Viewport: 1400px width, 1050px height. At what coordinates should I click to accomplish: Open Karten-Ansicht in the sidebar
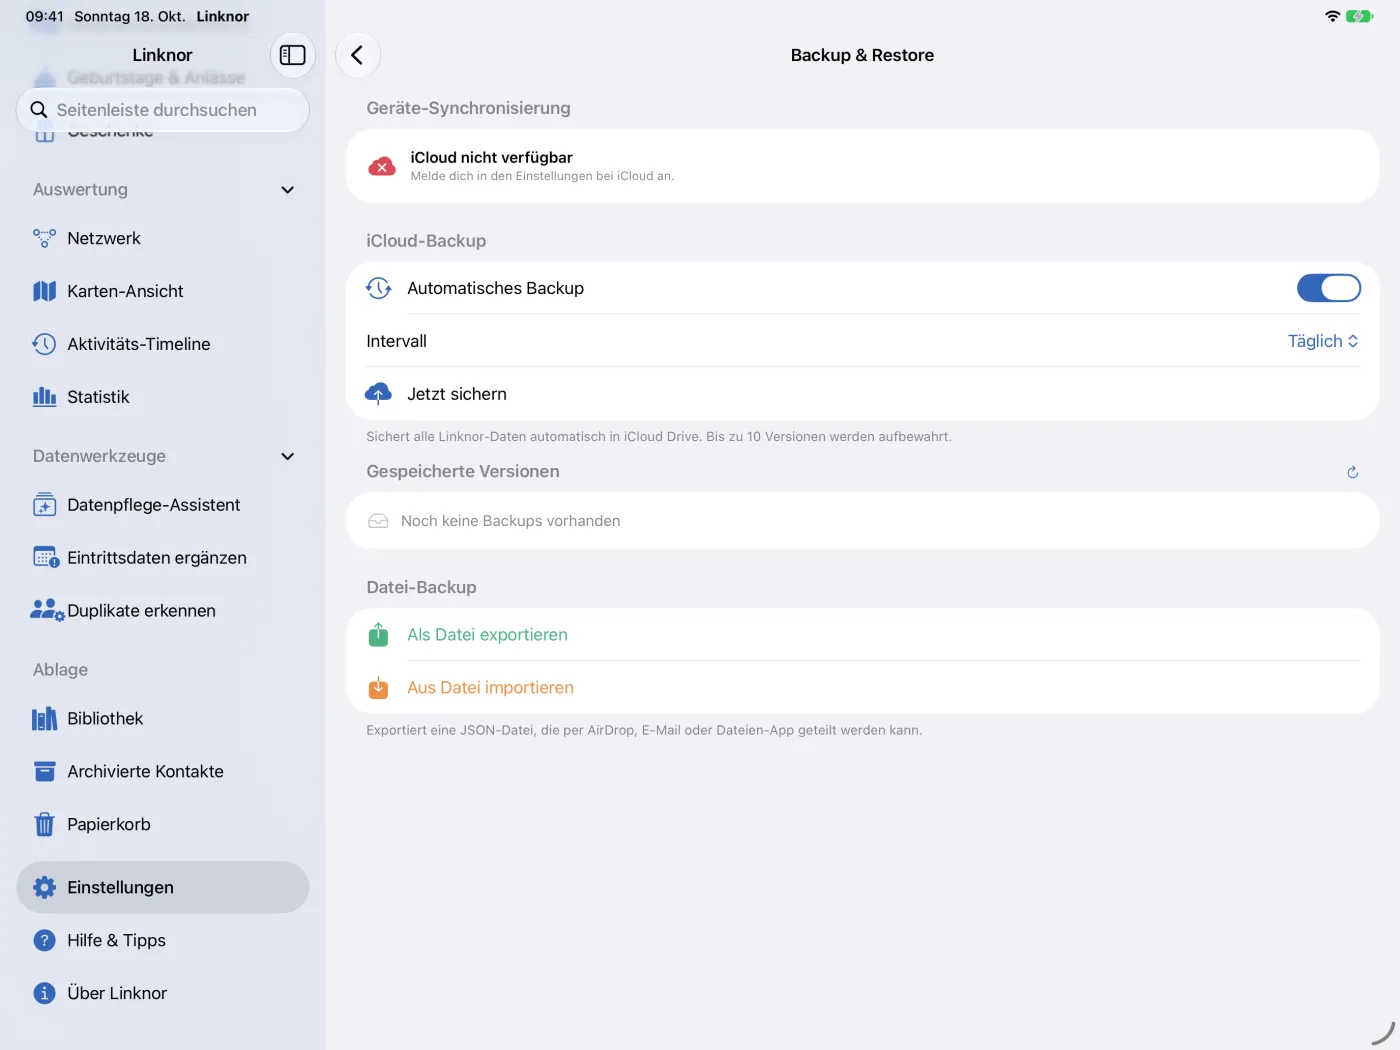coord(163,291)
